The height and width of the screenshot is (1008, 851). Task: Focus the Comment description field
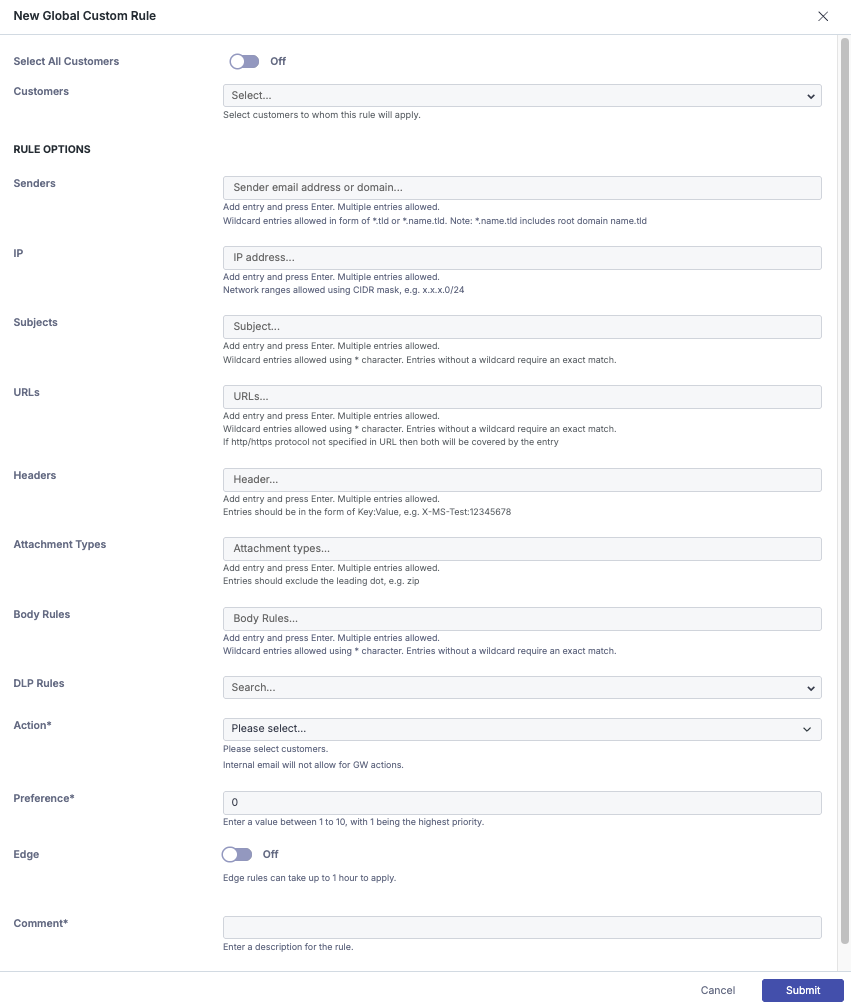[x=520, y=928]
